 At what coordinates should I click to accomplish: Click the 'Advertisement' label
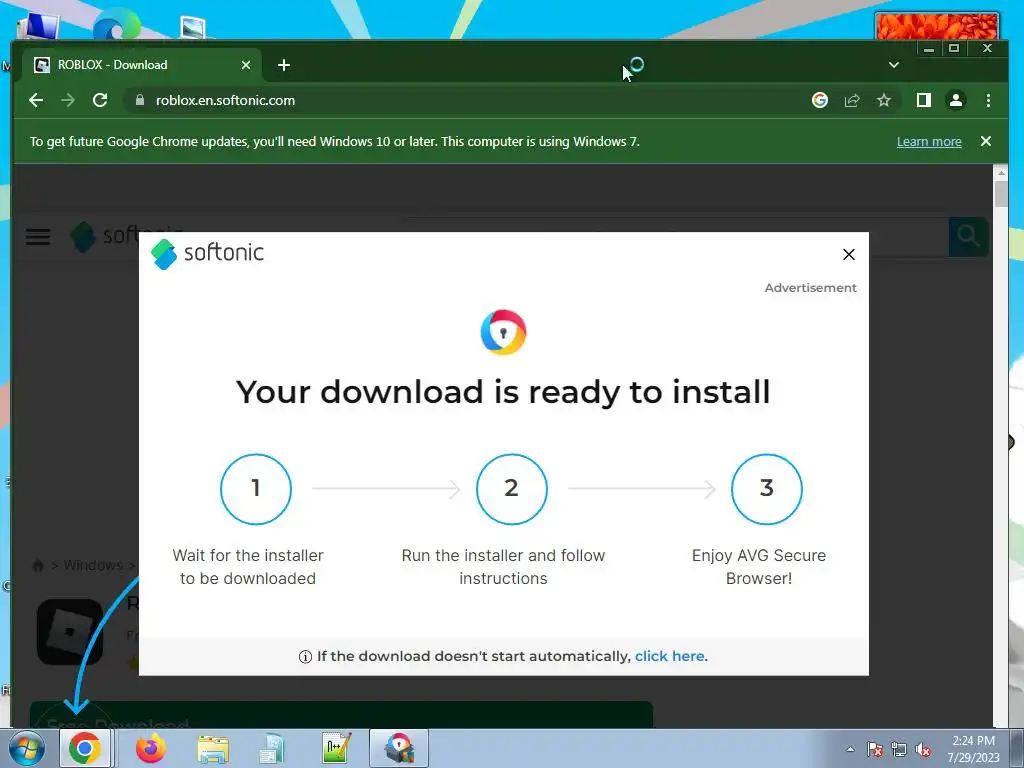810,288
